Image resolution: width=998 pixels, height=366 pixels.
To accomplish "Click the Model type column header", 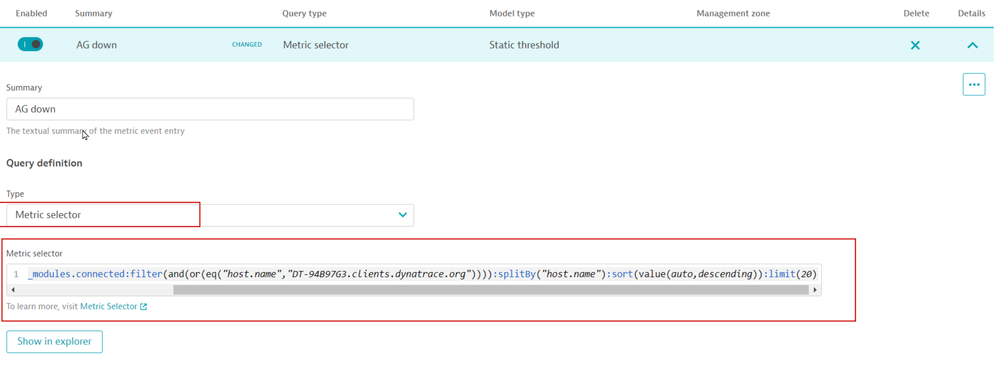I will [x=512, y=13].
